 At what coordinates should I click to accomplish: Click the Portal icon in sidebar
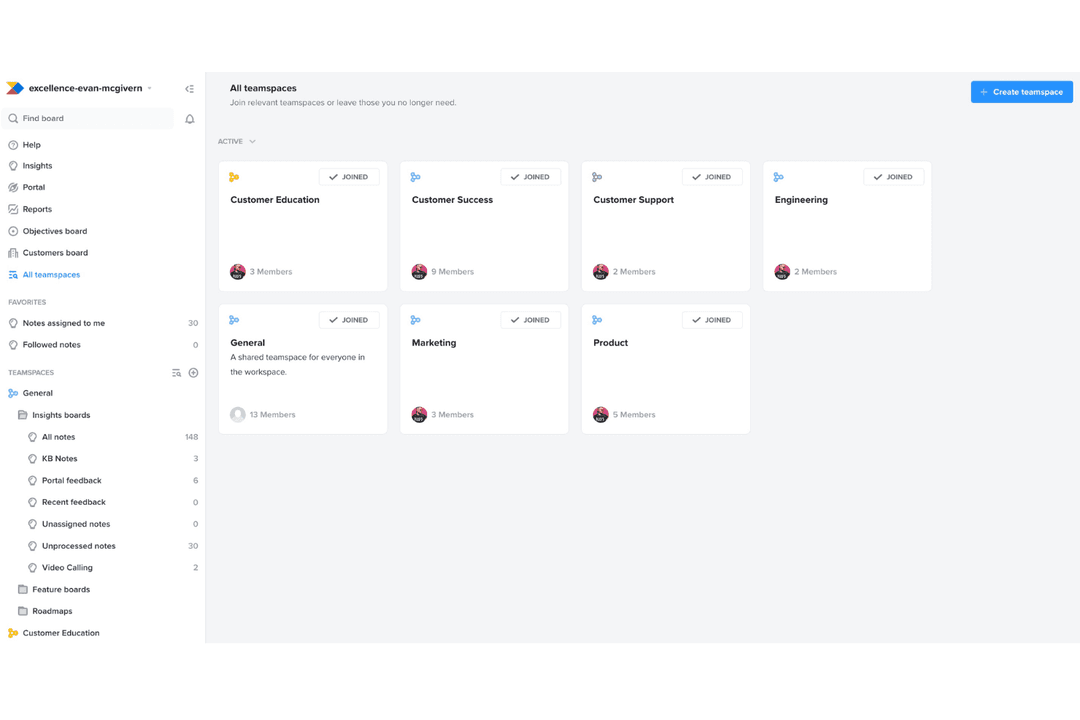click(13, 187)
